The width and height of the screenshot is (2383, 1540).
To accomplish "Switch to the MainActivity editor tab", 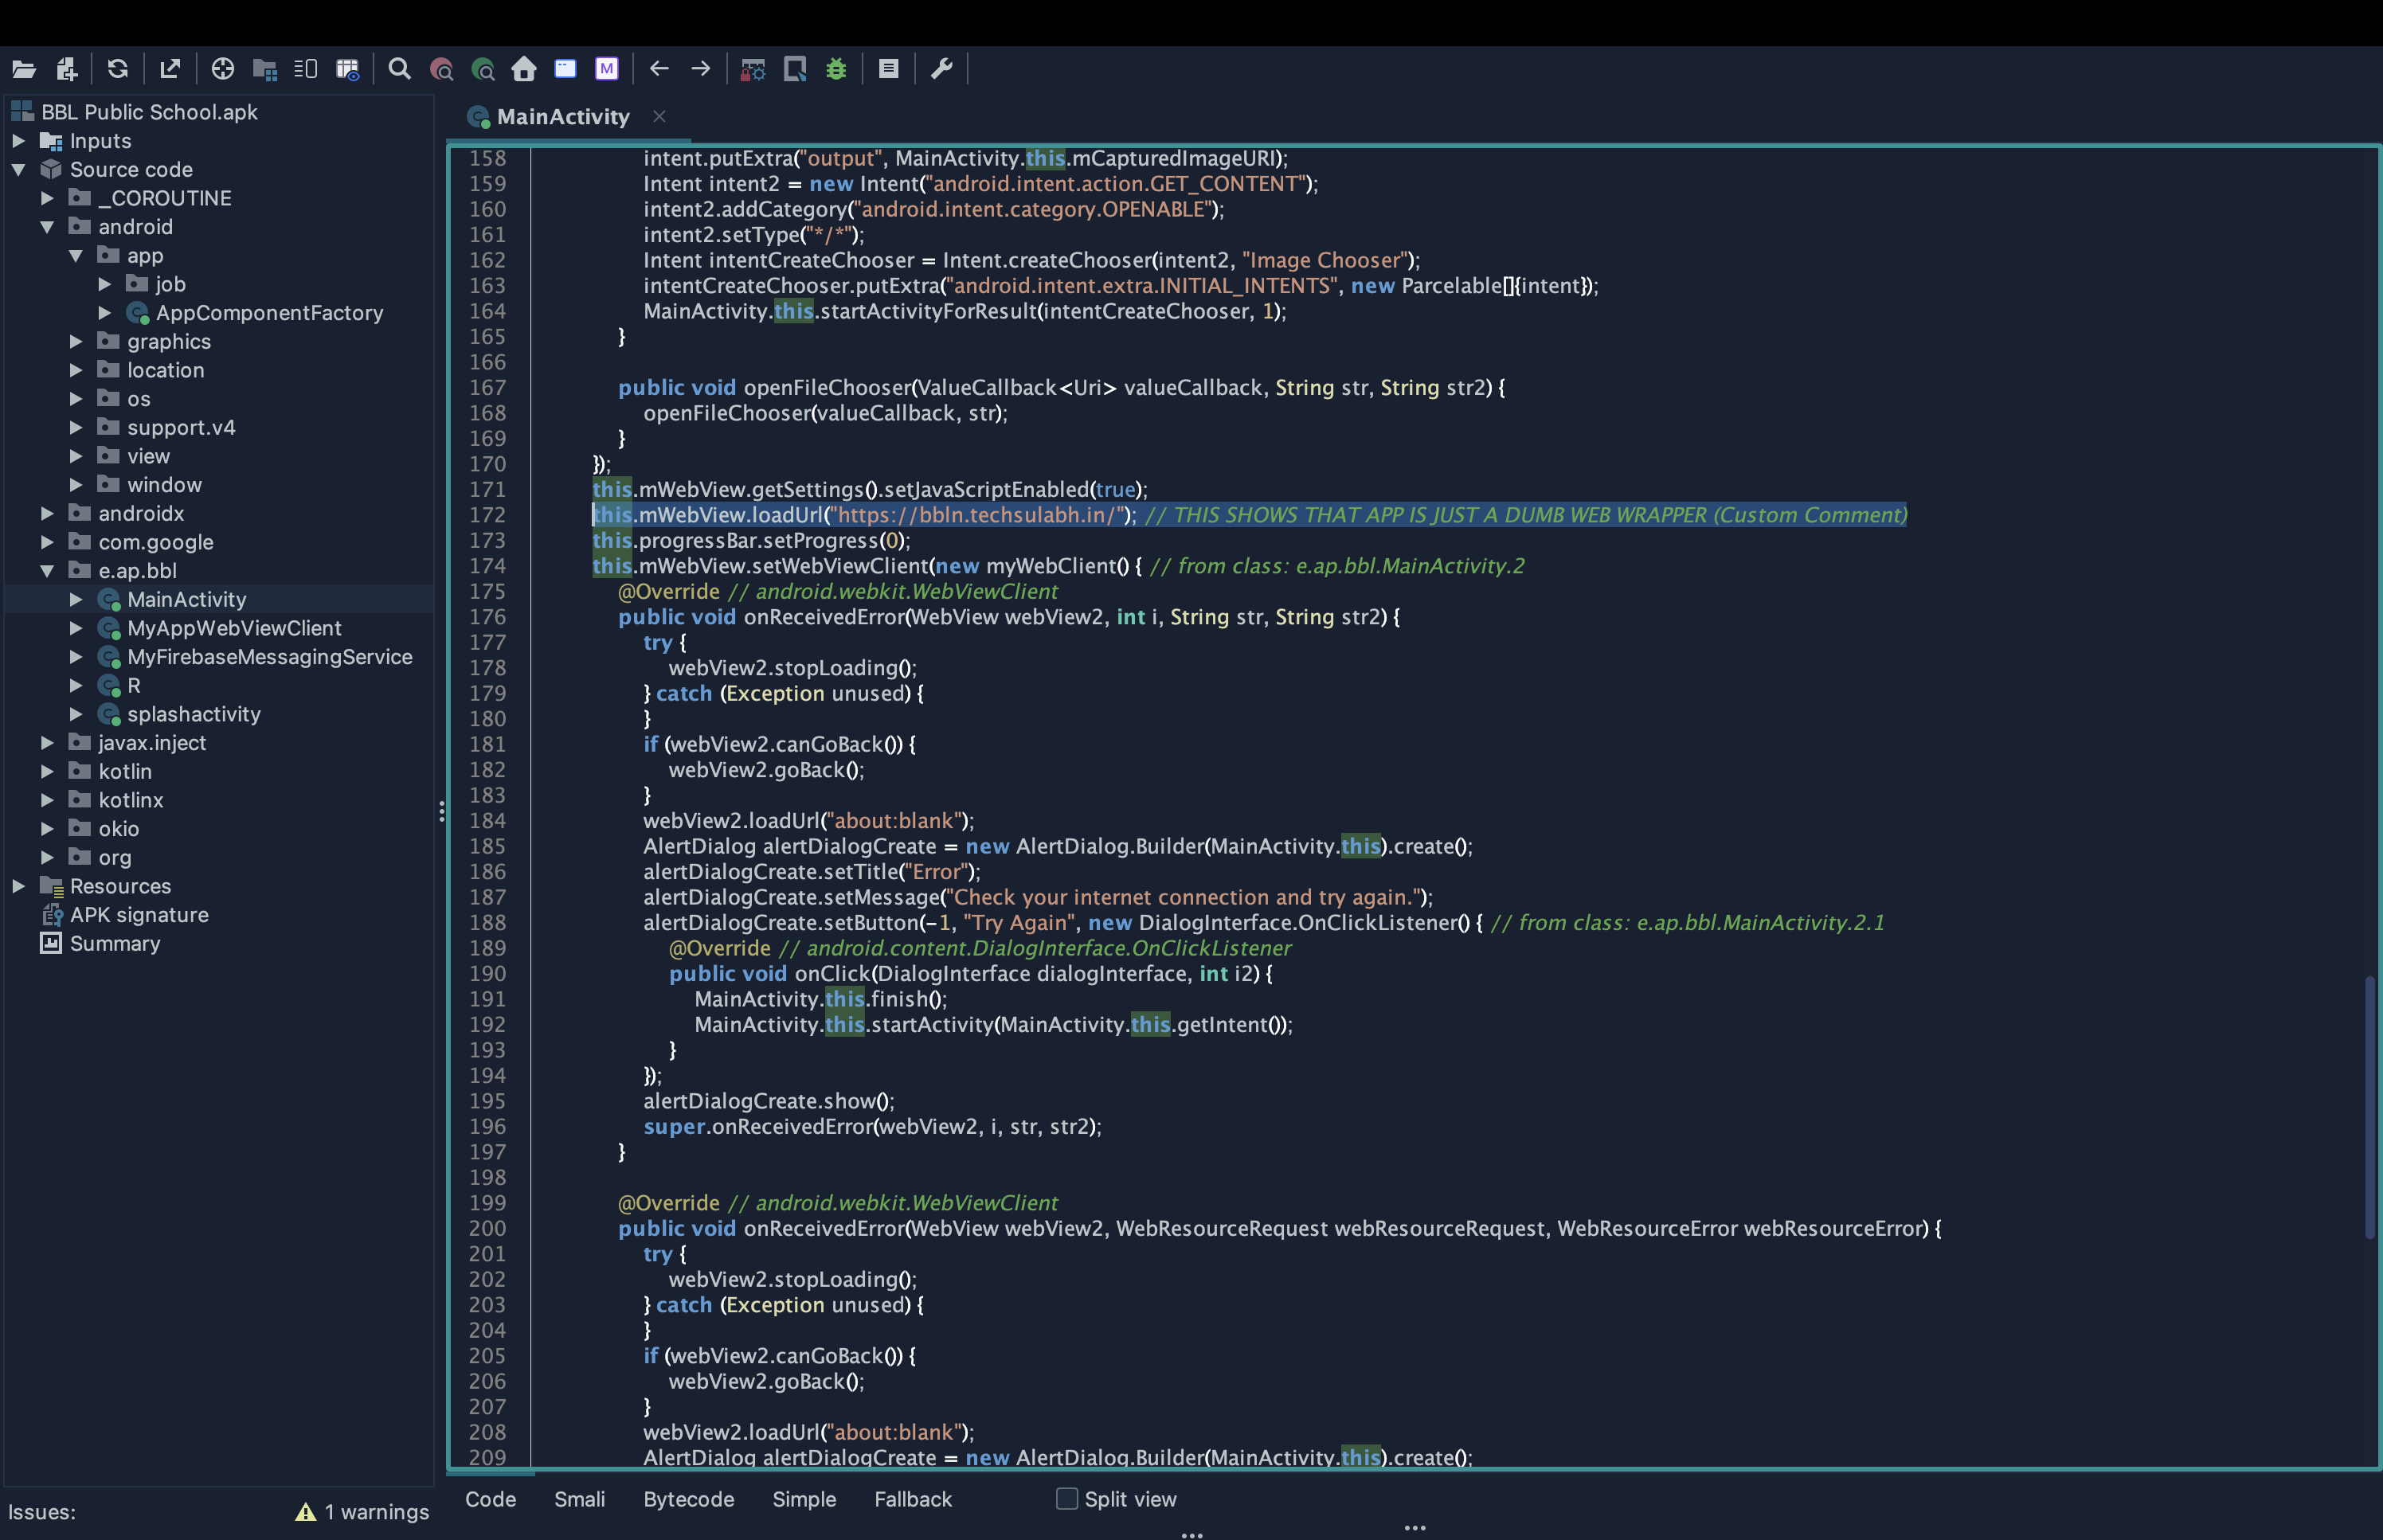I will tap(563, 117).
